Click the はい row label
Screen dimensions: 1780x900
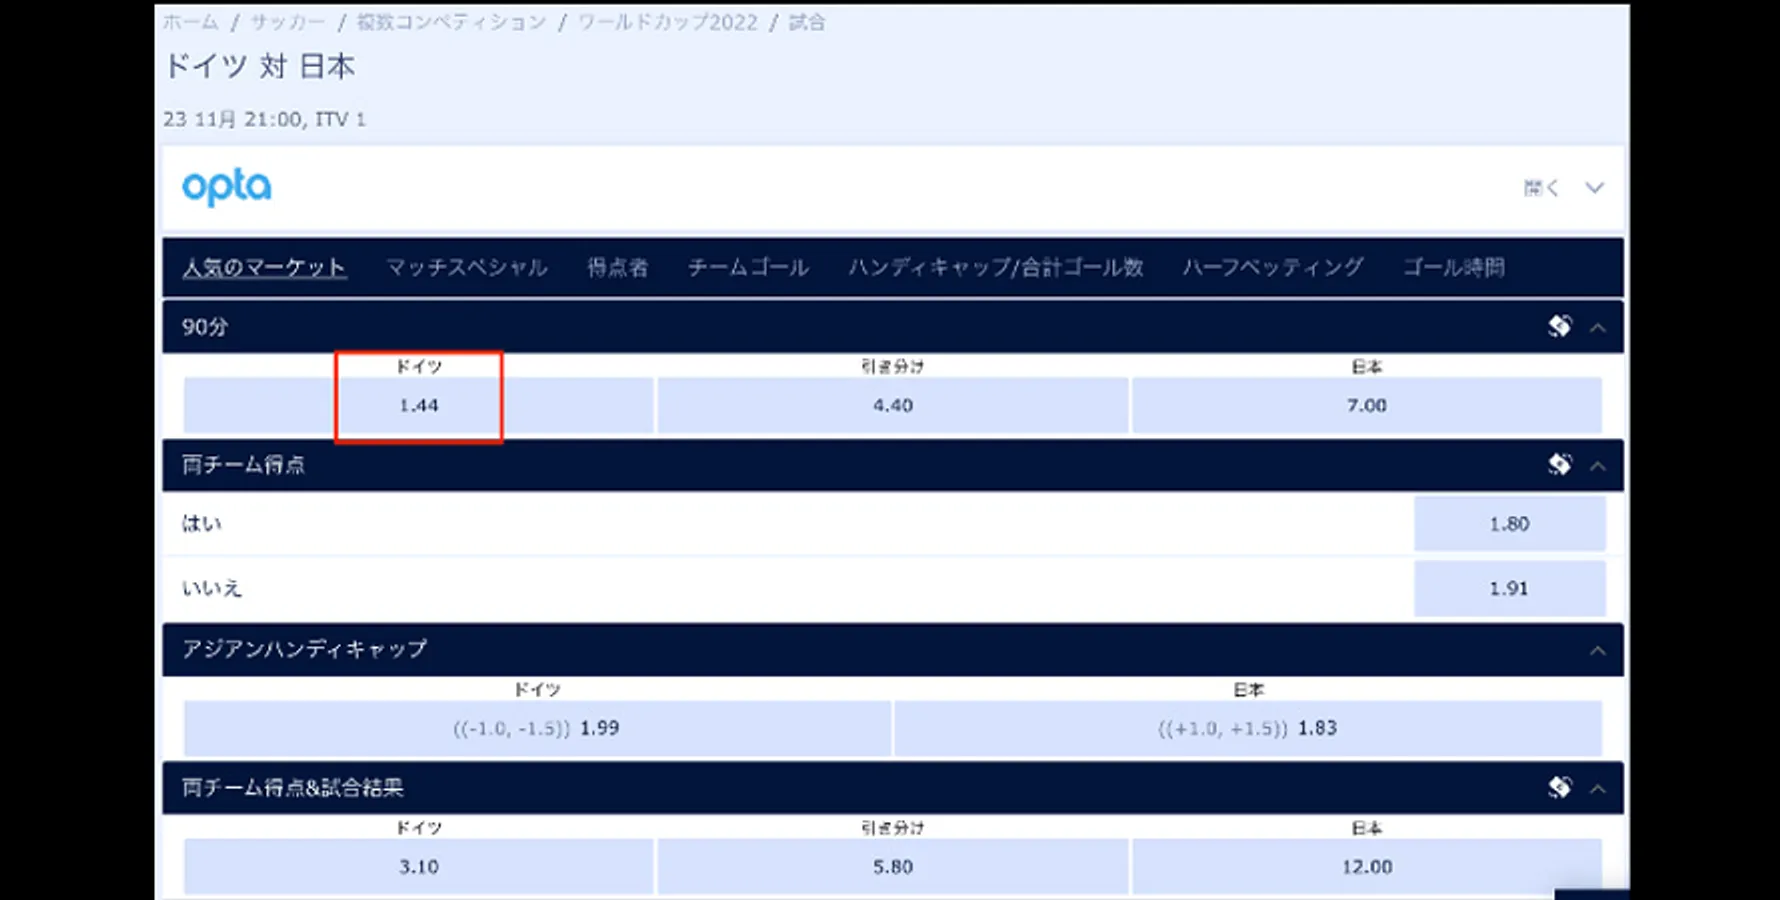[x=201, y=523]
